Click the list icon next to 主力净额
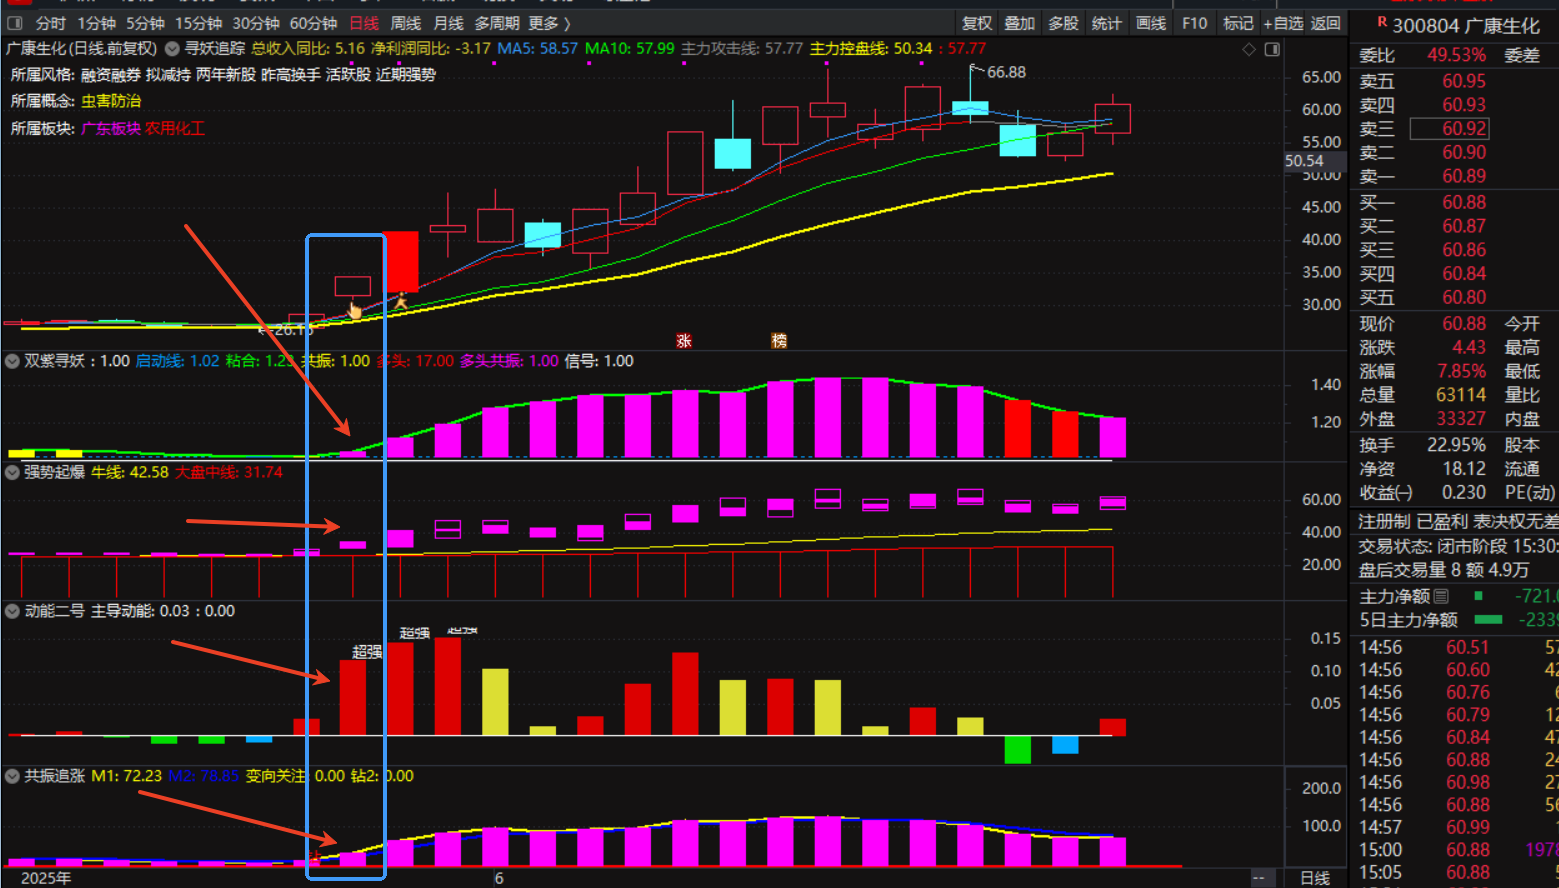The width and height of the screenshot is (1559, 888). click(1441, 596)
